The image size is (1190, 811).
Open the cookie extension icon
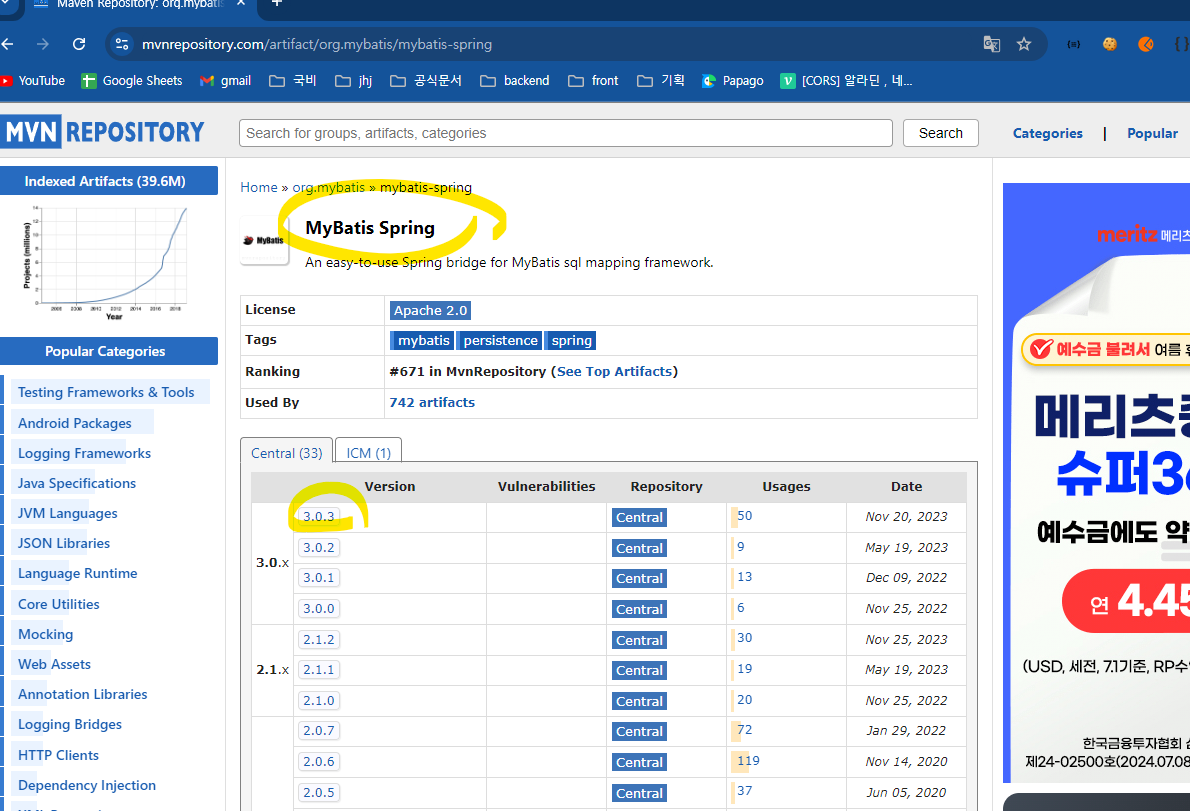[1110, 44]
